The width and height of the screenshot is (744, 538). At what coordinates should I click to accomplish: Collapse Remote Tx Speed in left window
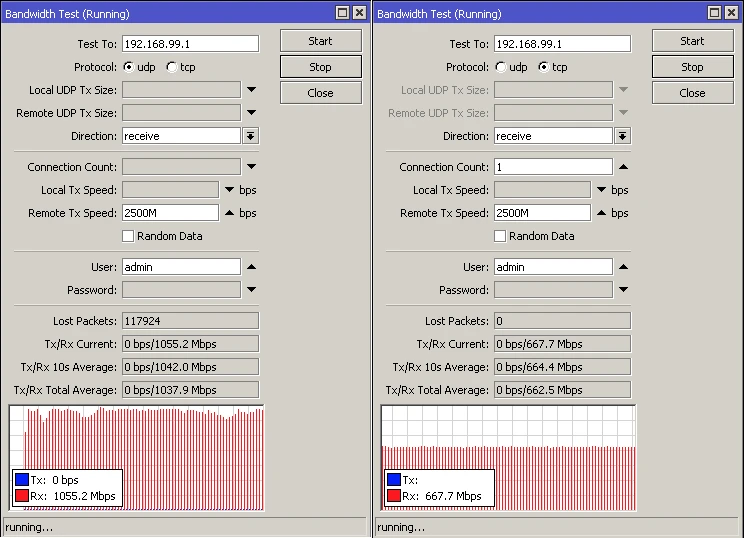click(230, 213)
